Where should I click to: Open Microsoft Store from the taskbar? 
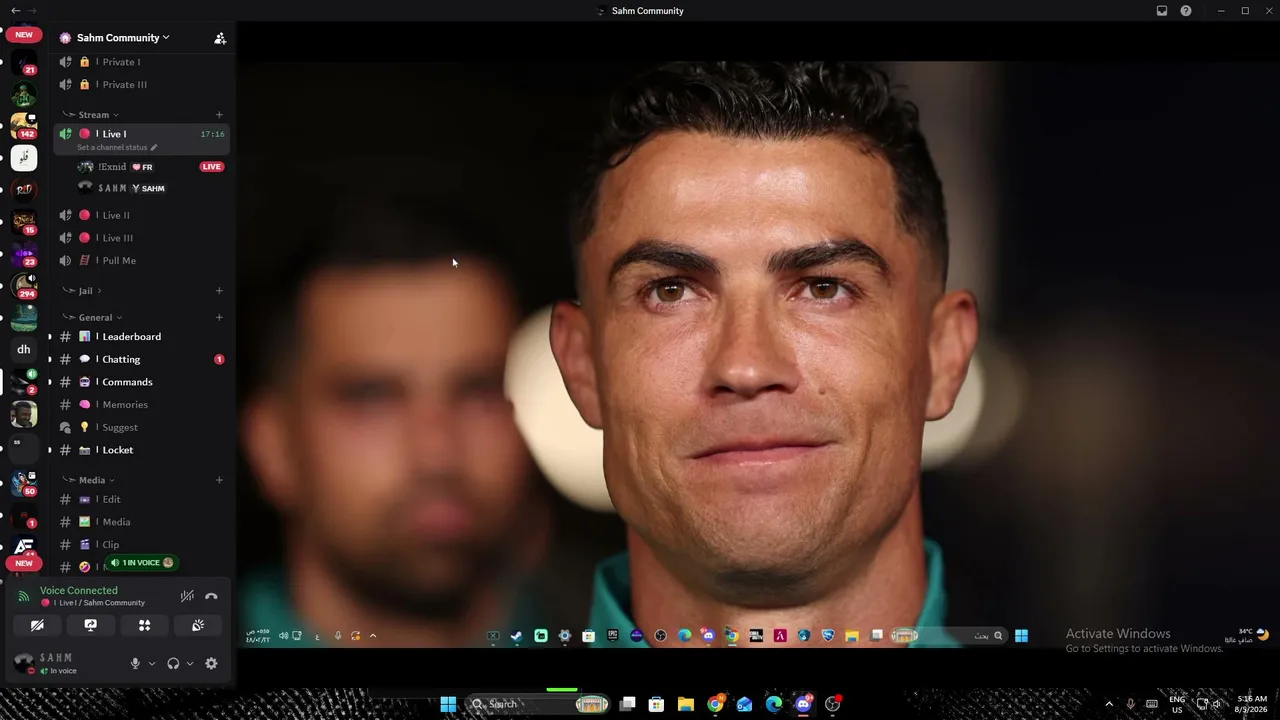tap(656, 704)
